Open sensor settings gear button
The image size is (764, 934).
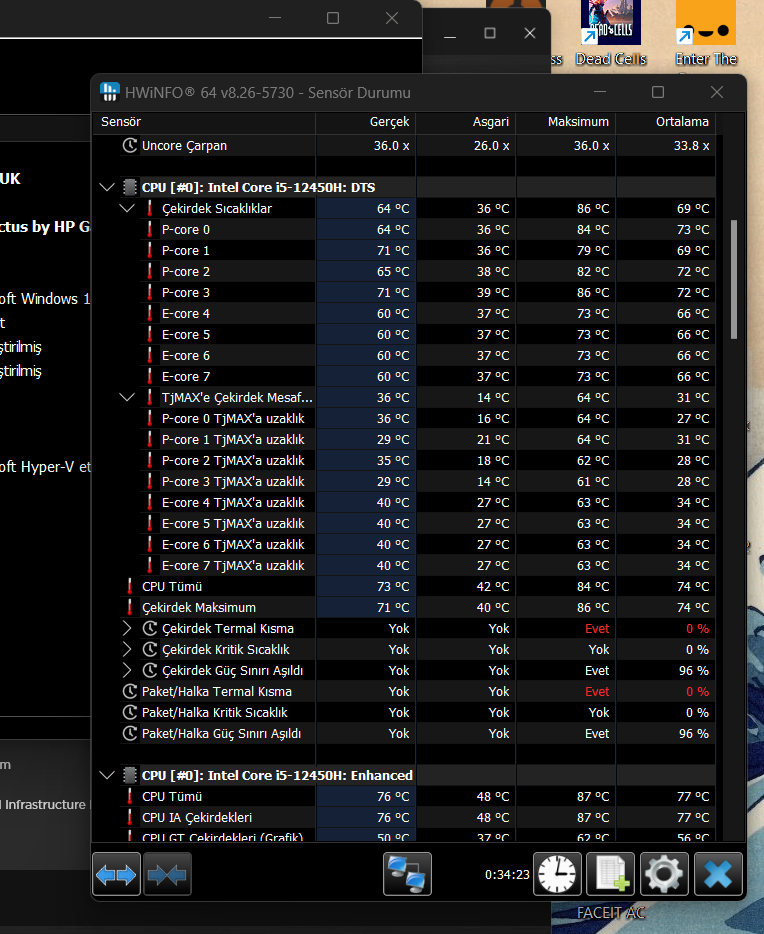pos(664,874)
